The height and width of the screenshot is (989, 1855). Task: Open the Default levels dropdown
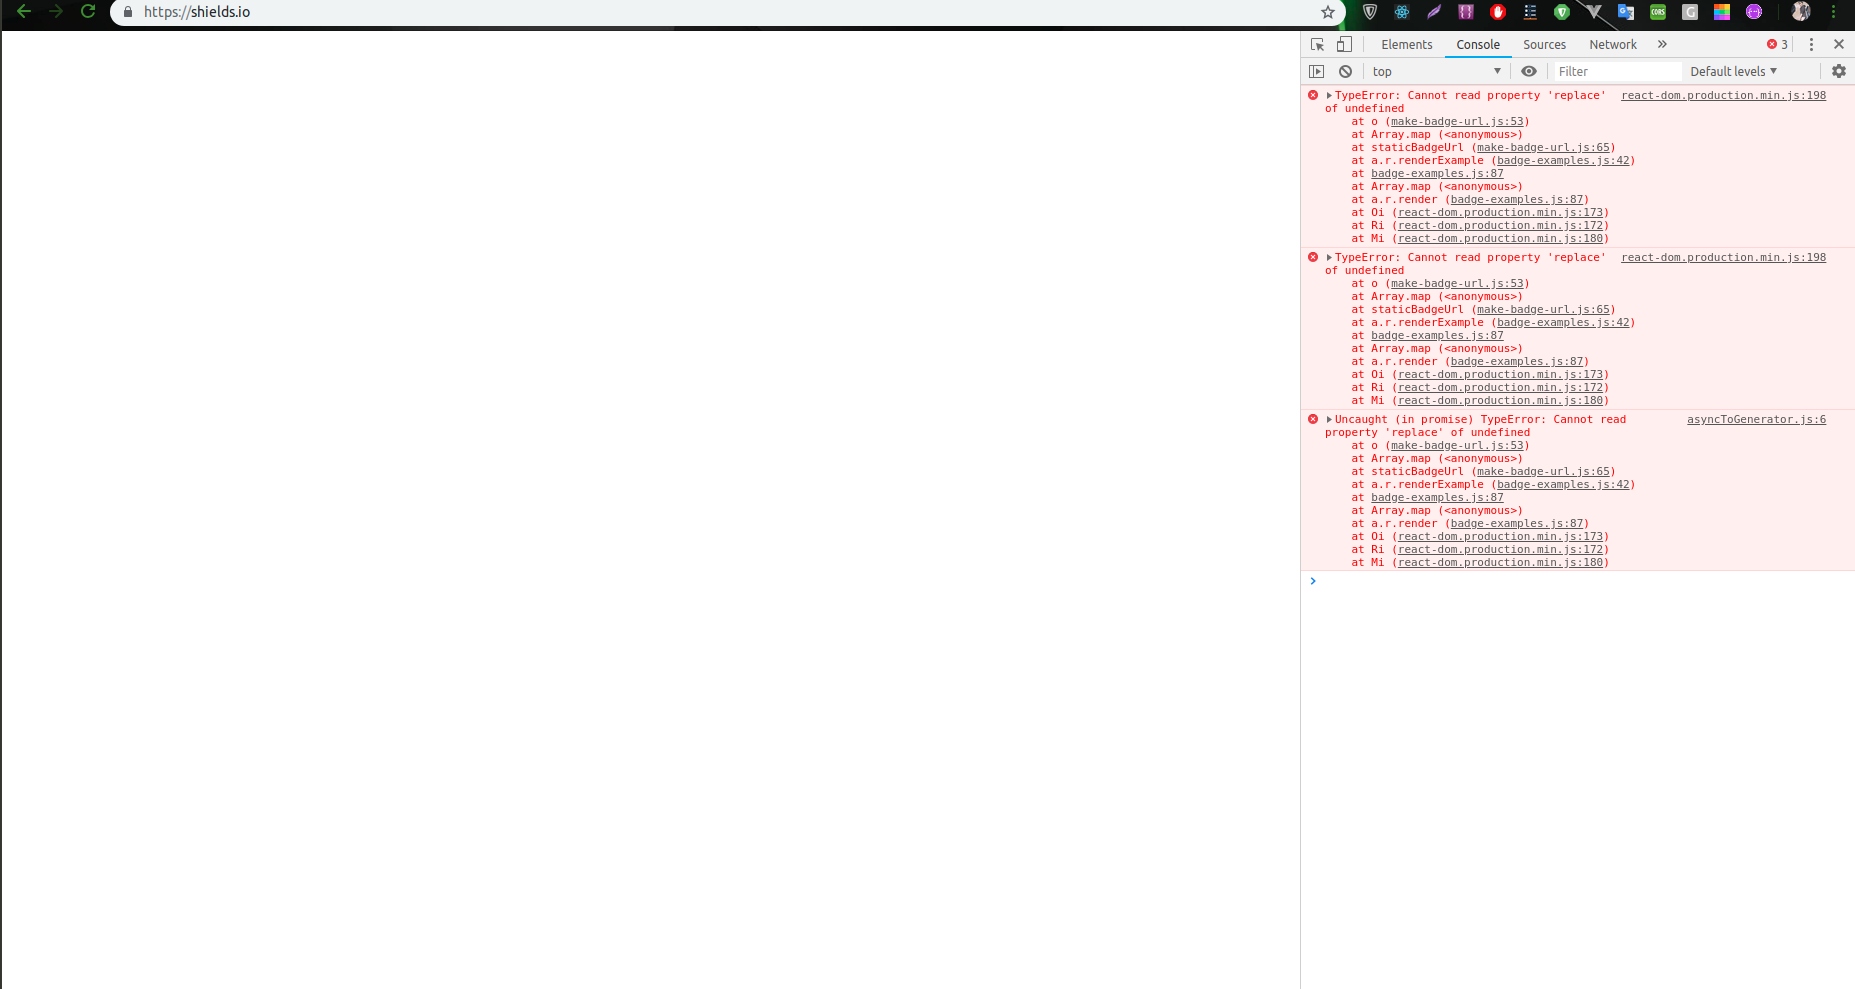pos(1733,71)
